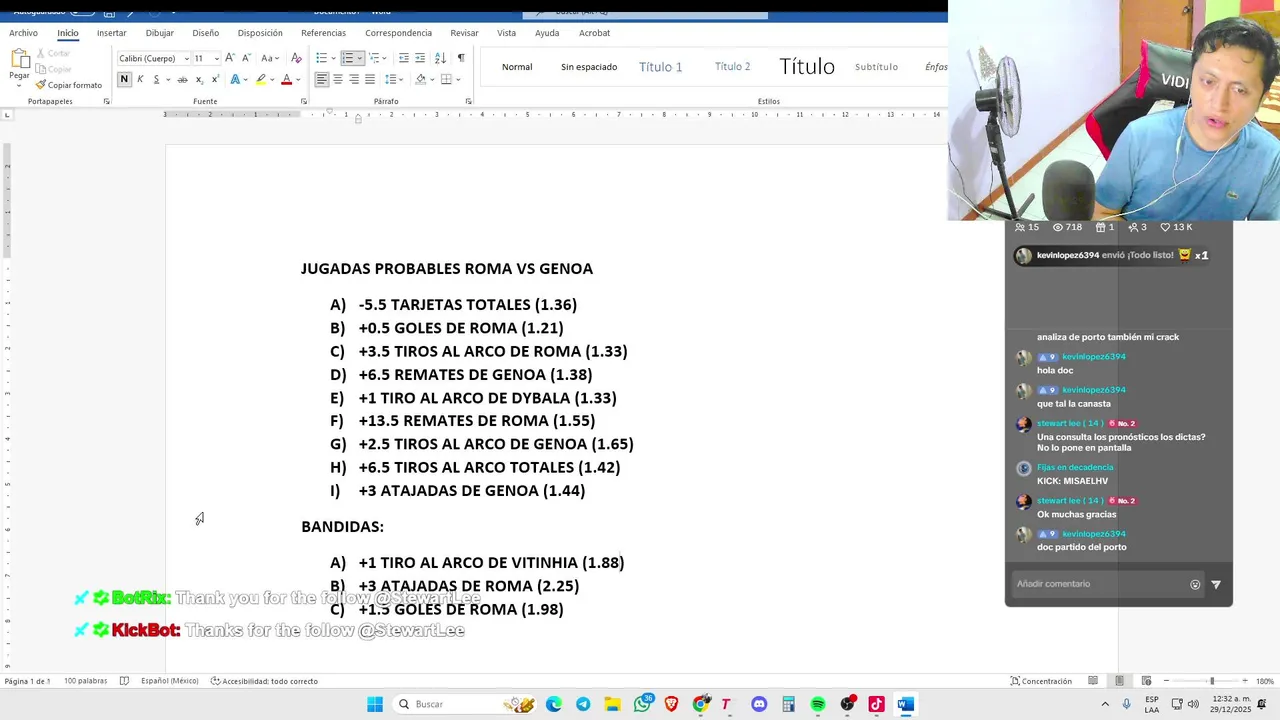The height and width of the screenshot is (720, 1280).
Task: Open emoji picker in comment box
Action: pyautogui.click(x=1195, y=584)
